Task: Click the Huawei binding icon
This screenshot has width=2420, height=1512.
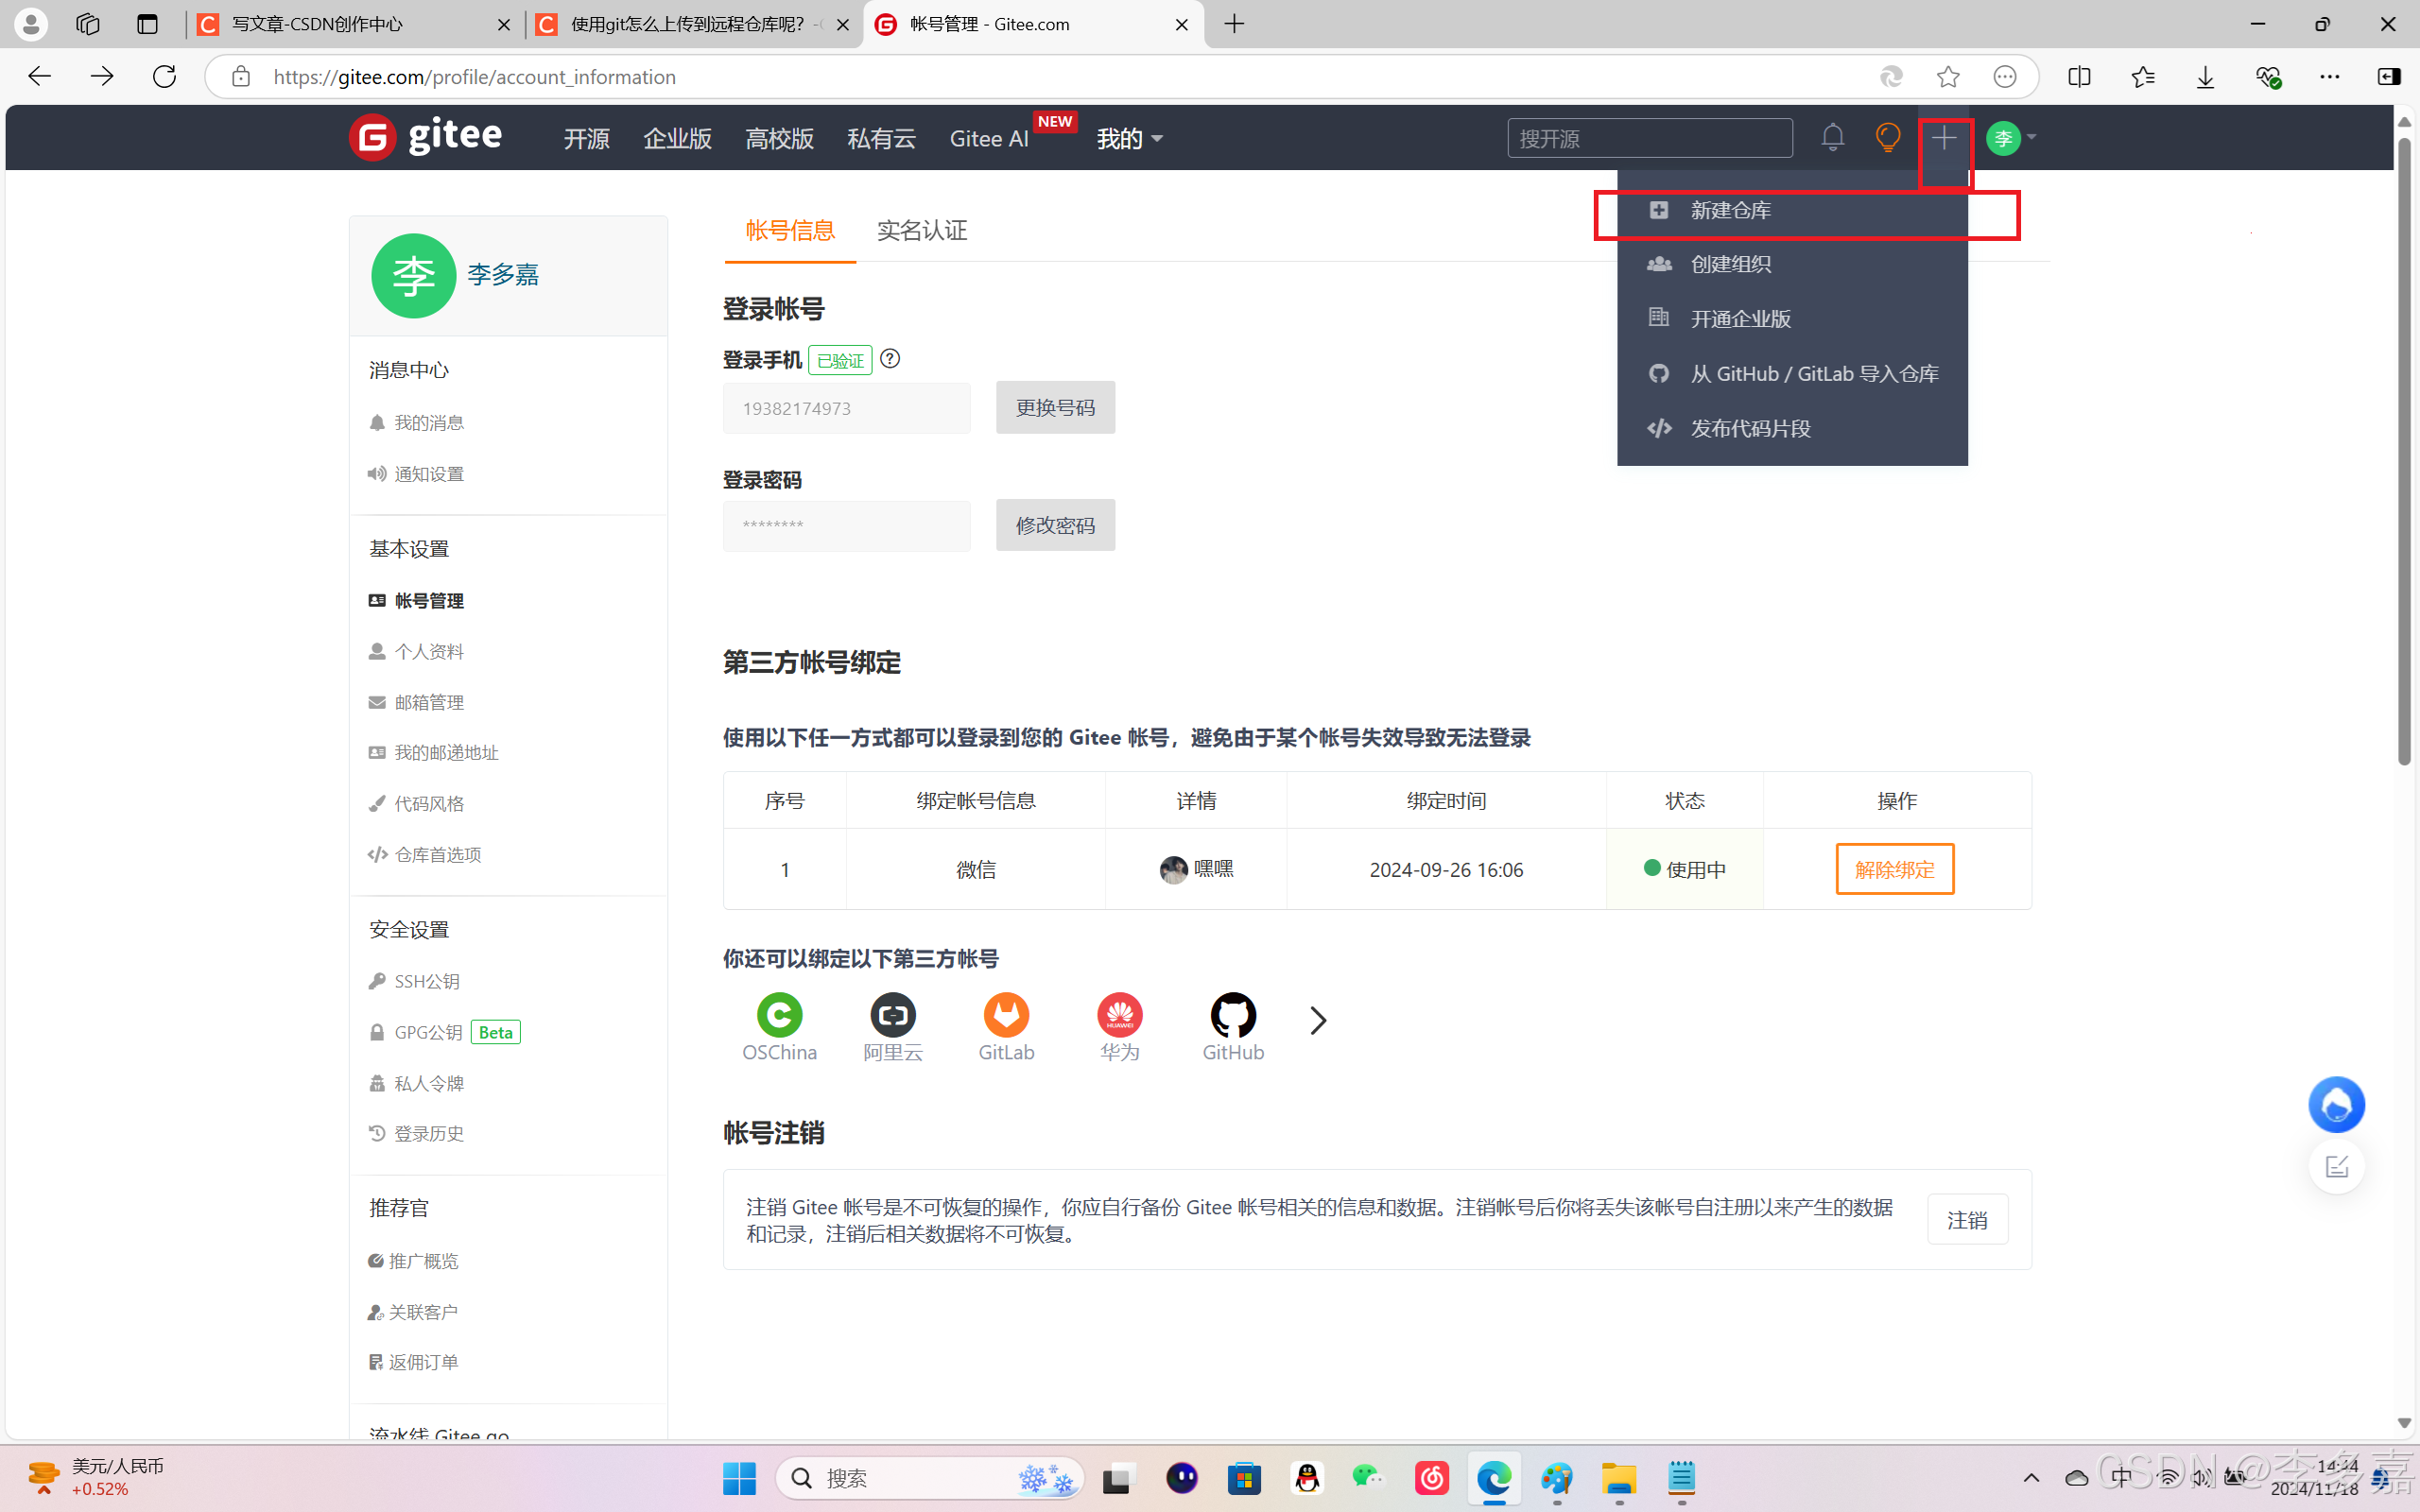Action: [x=1119, y=1016]
